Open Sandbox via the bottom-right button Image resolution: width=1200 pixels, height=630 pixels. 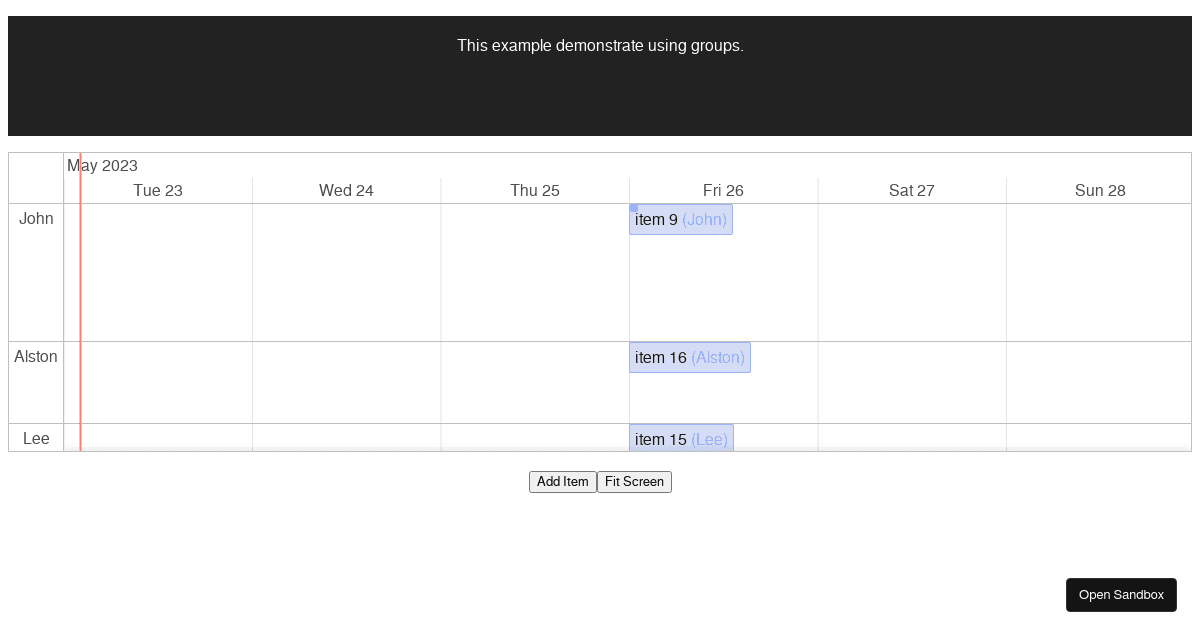point(1121,594)
